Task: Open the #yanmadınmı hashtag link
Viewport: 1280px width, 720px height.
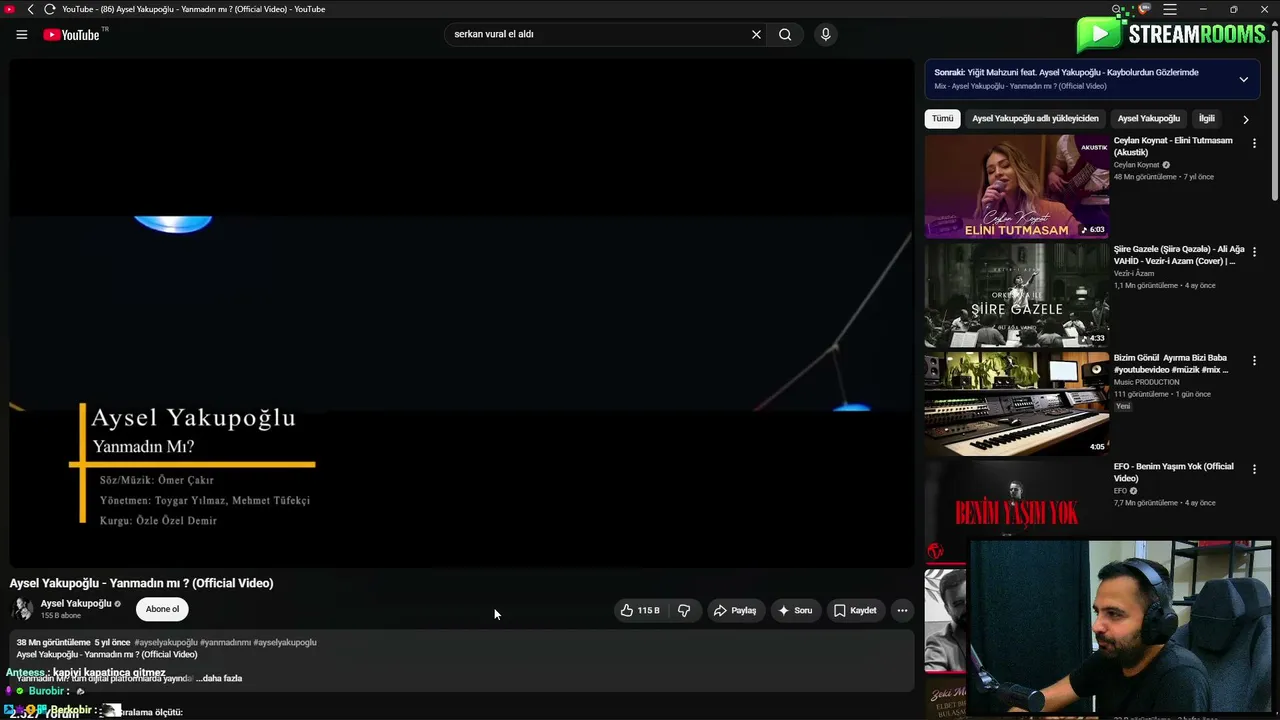Action: [x=225, y=643]
